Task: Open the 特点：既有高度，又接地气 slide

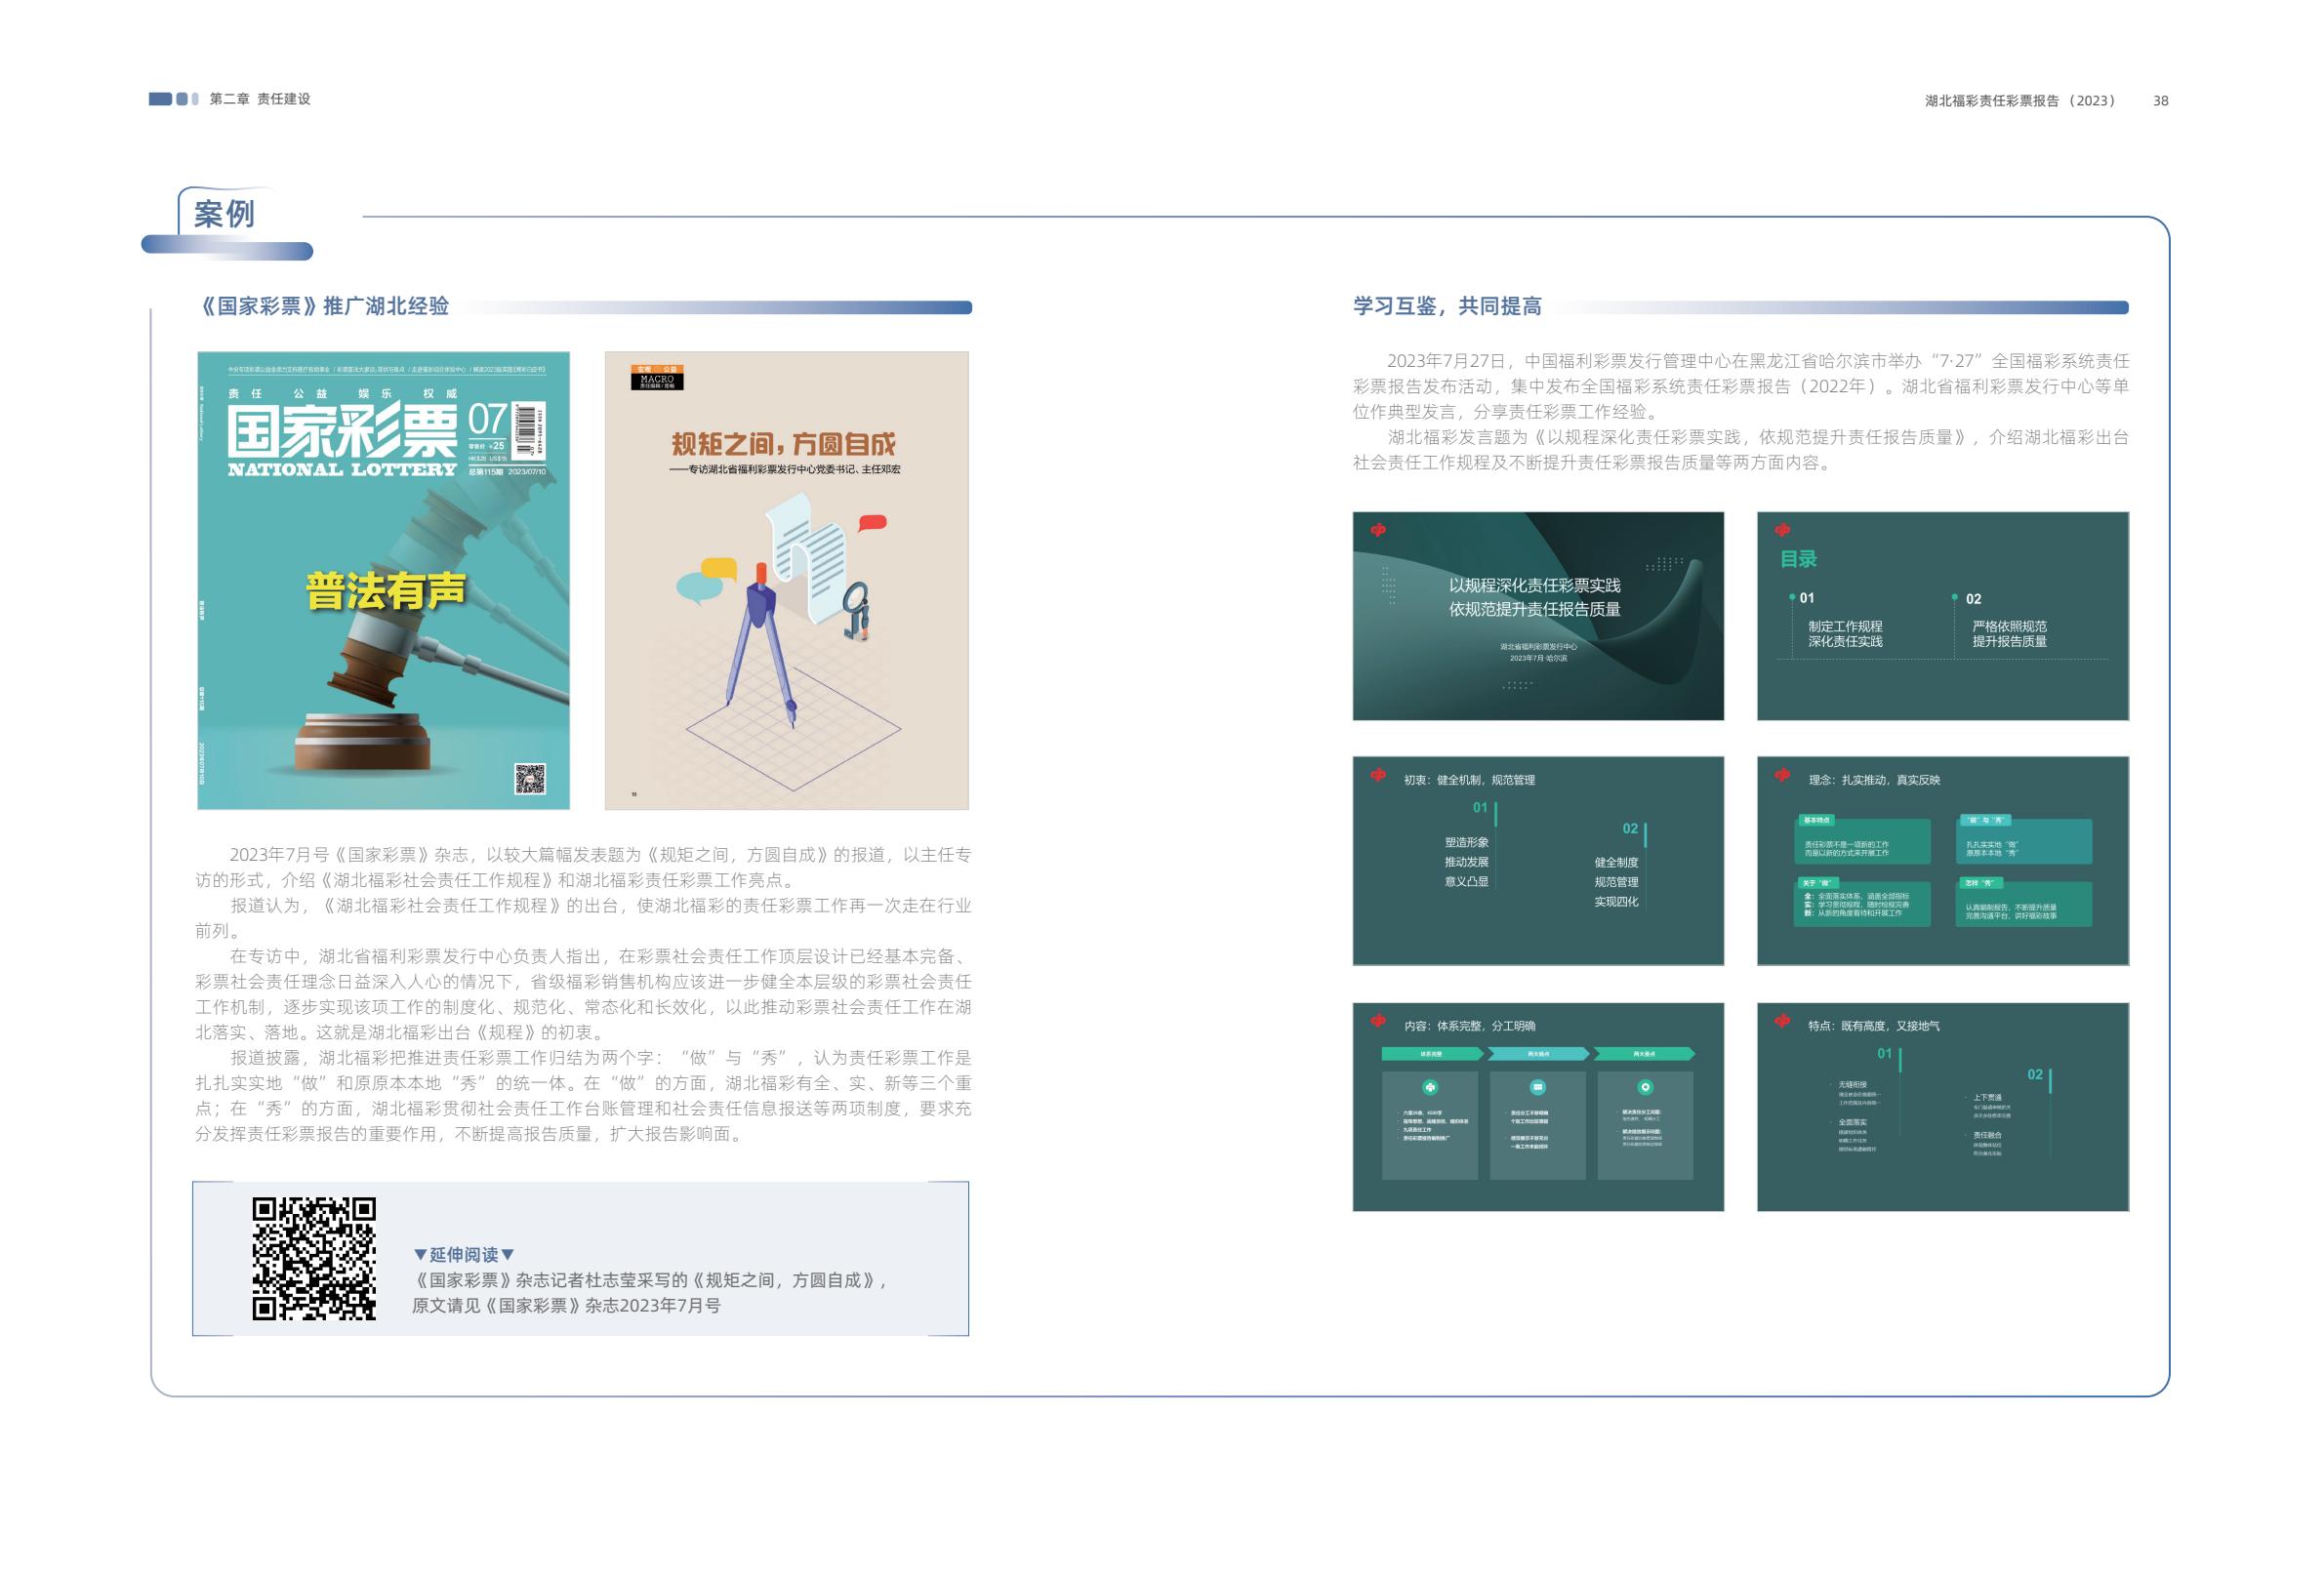Action: pos(1942,1107)
